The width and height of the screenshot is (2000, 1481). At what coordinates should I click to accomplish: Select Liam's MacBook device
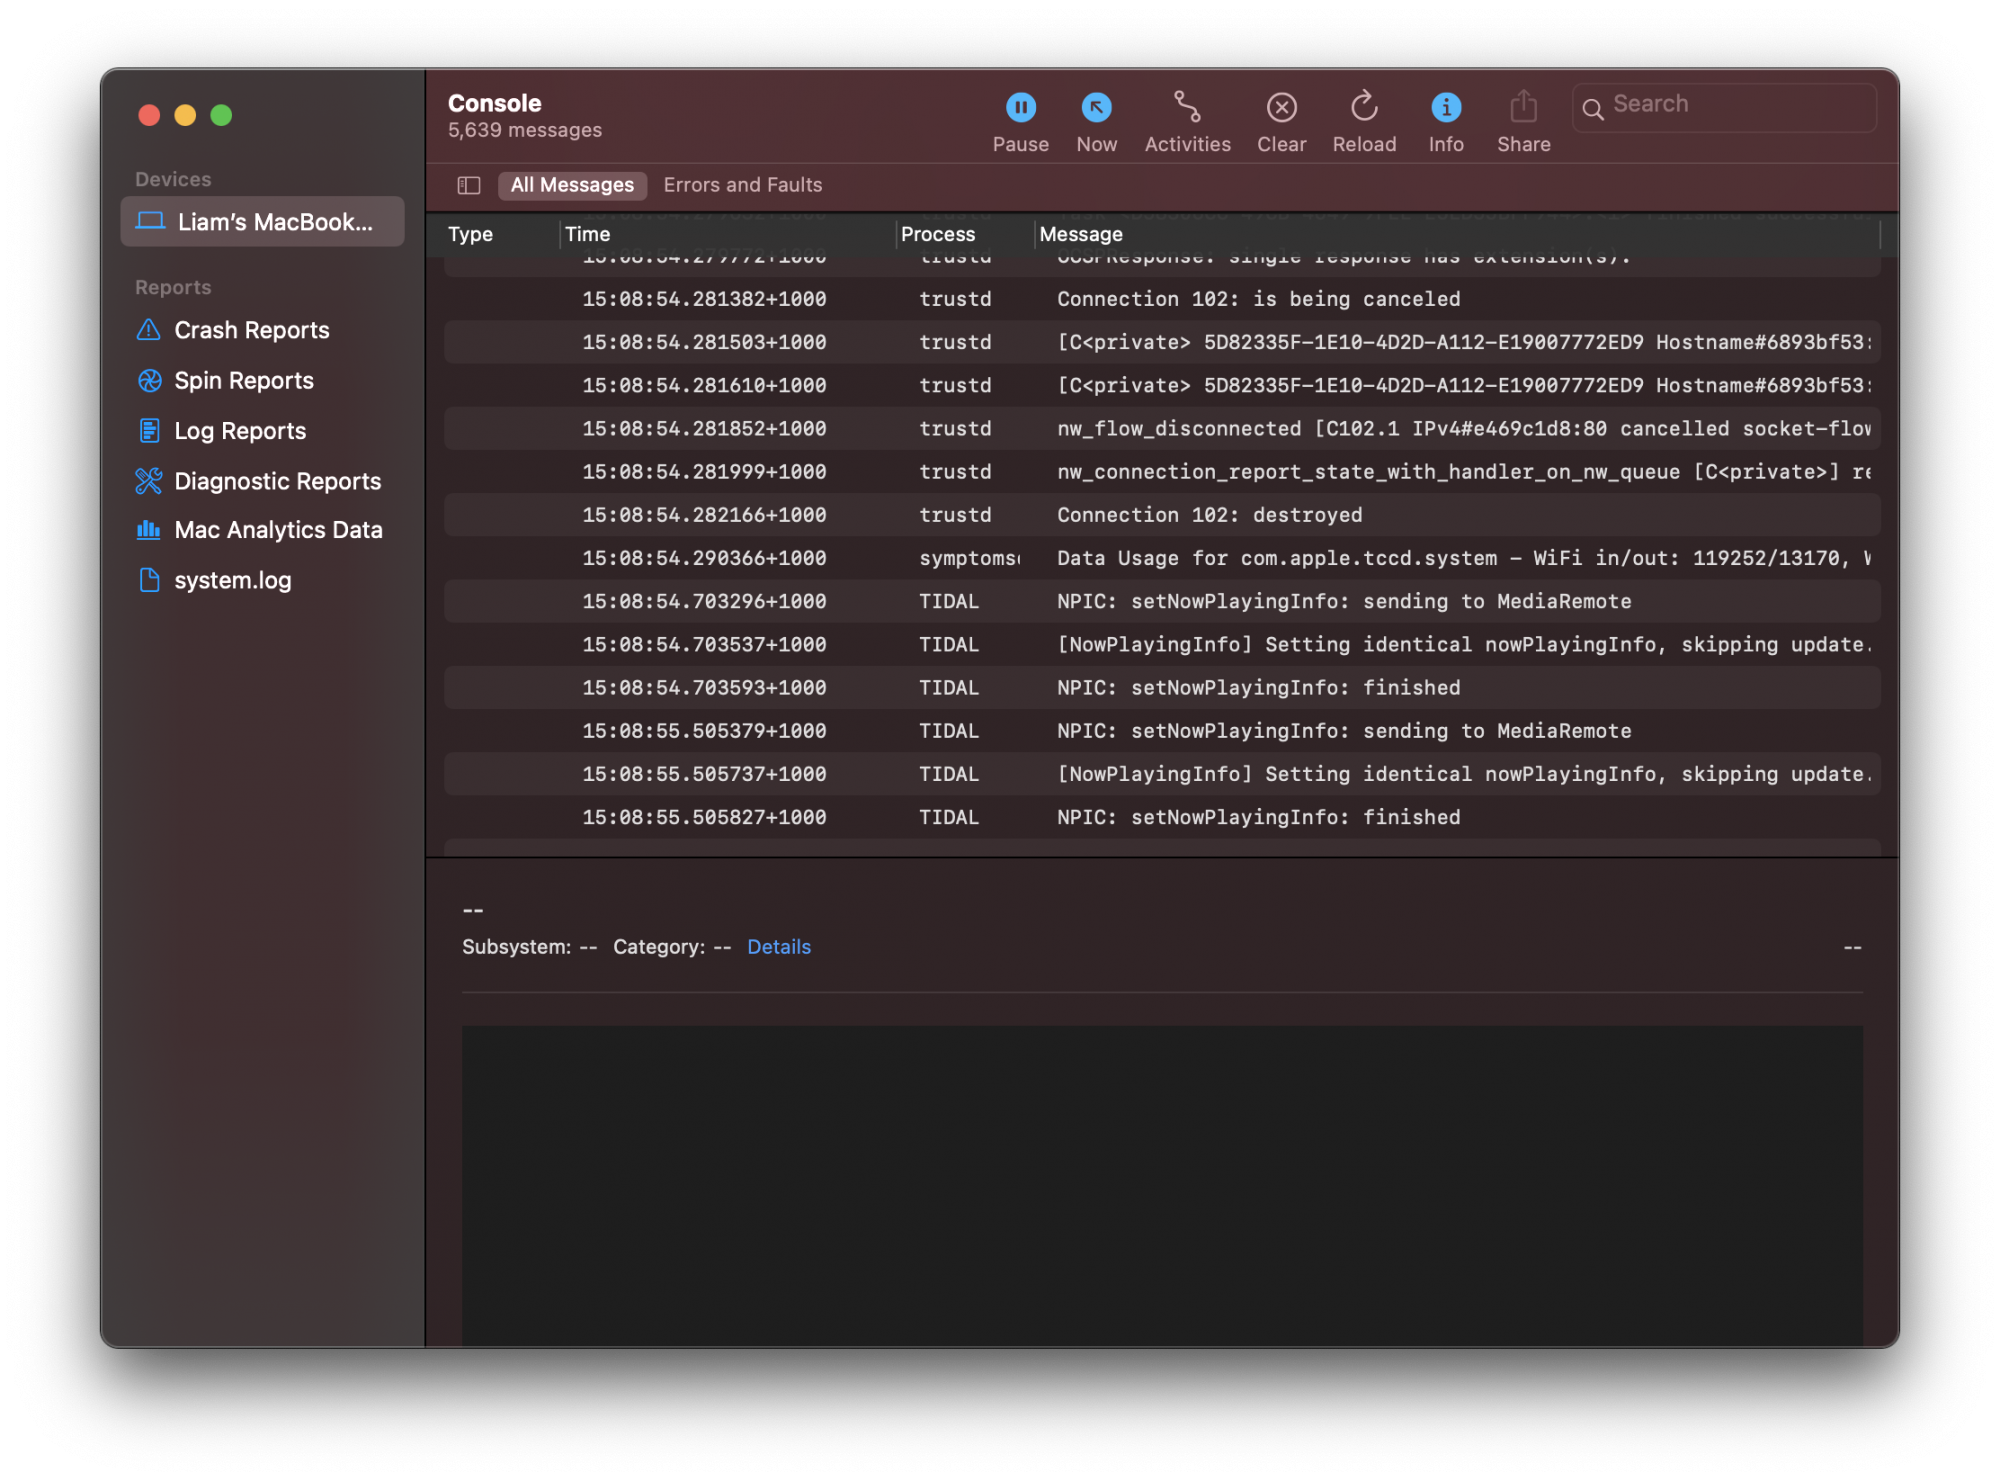pyautogui.click(x=262, y=222)
